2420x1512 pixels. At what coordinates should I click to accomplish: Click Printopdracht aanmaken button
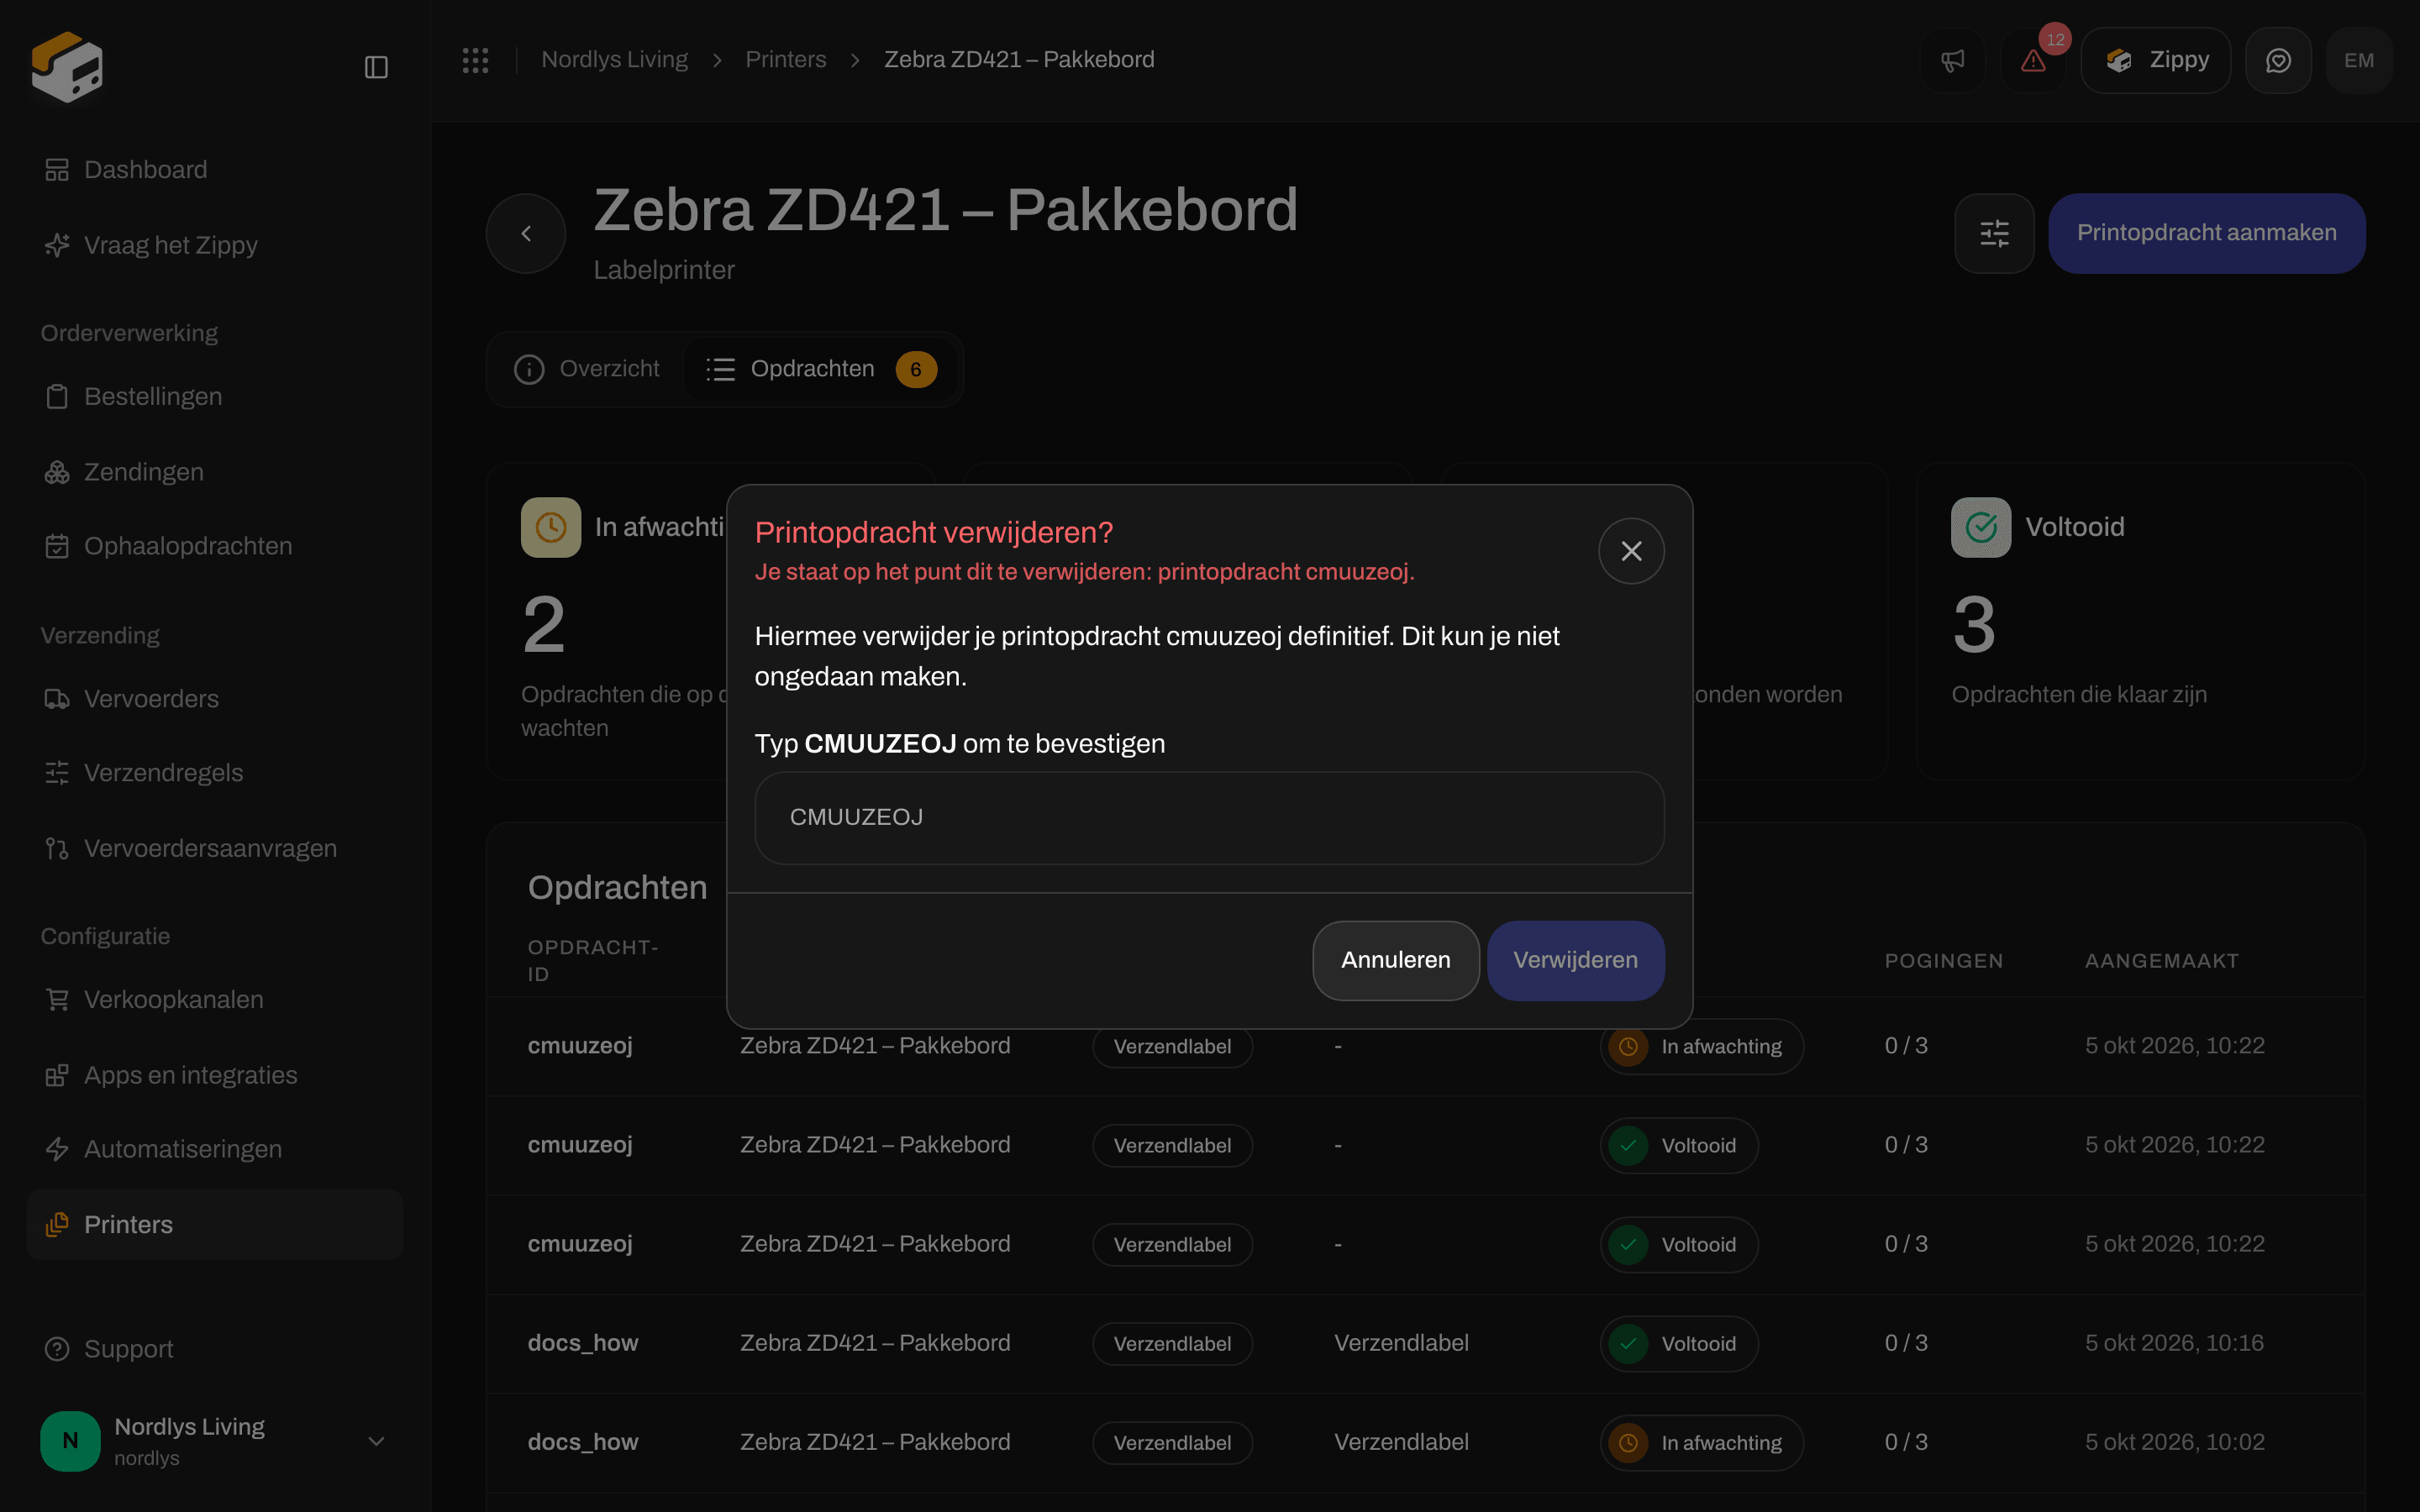2206,233
